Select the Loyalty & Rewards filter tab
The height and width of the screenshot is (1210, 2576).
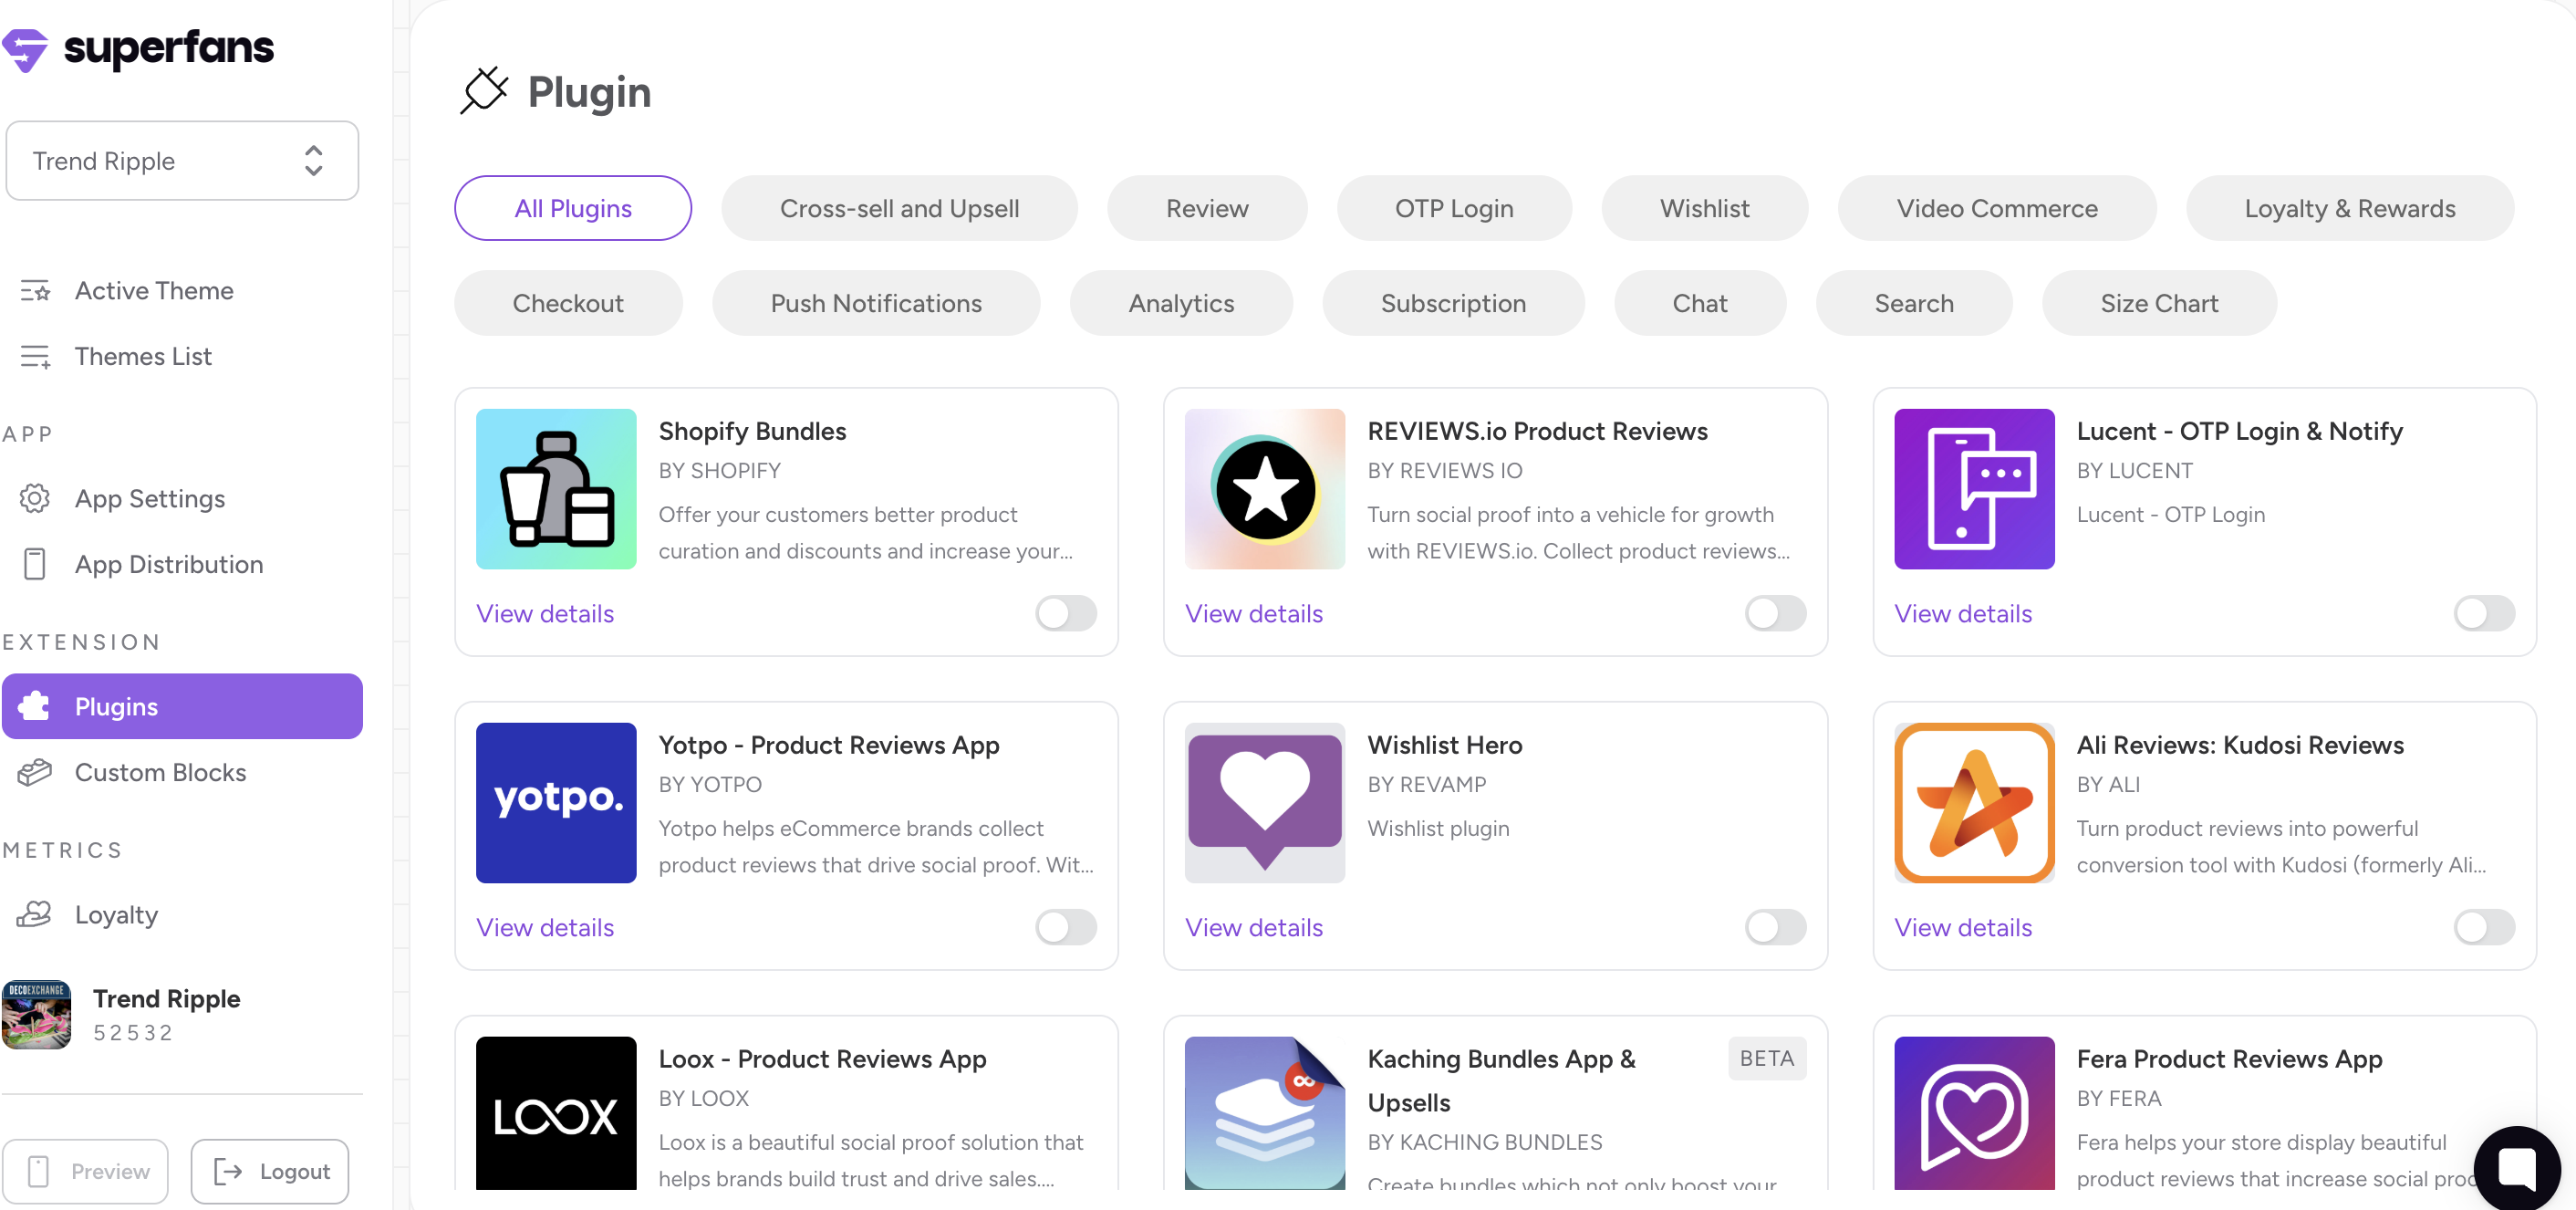coord(2348,208)
